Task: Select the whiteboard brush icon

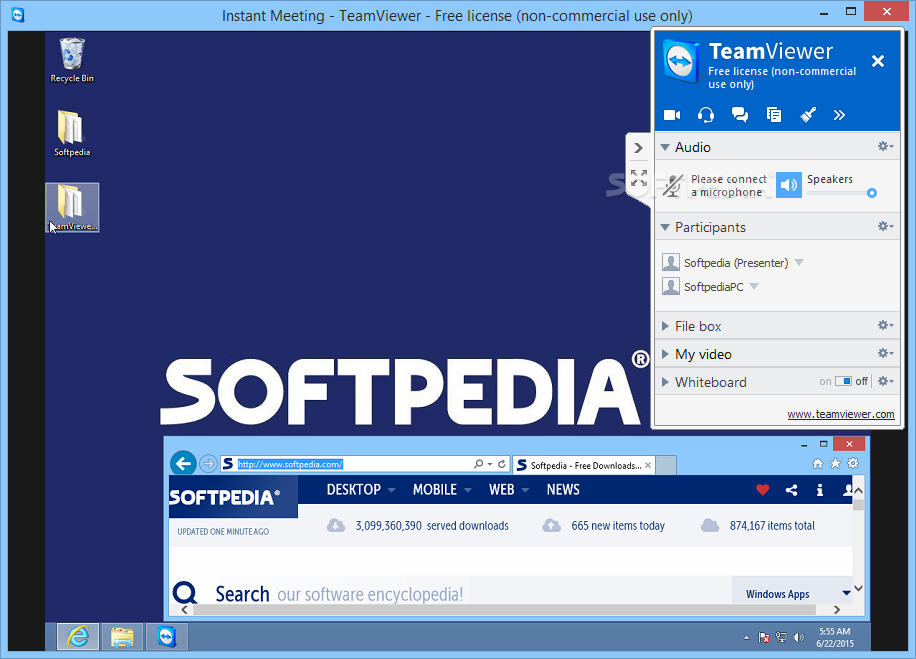Action: [x=808, y=115]
